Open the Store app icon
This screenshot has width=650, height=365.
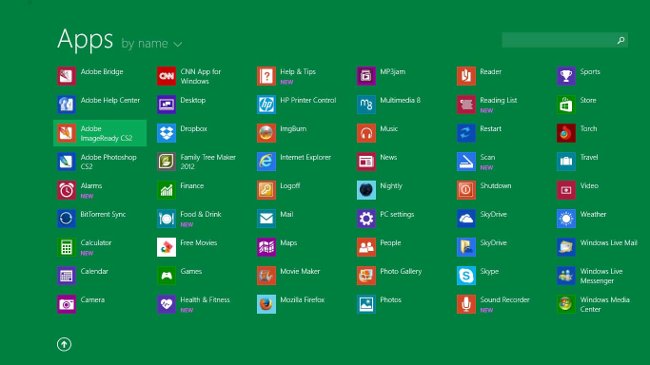(x=566, y=105)
